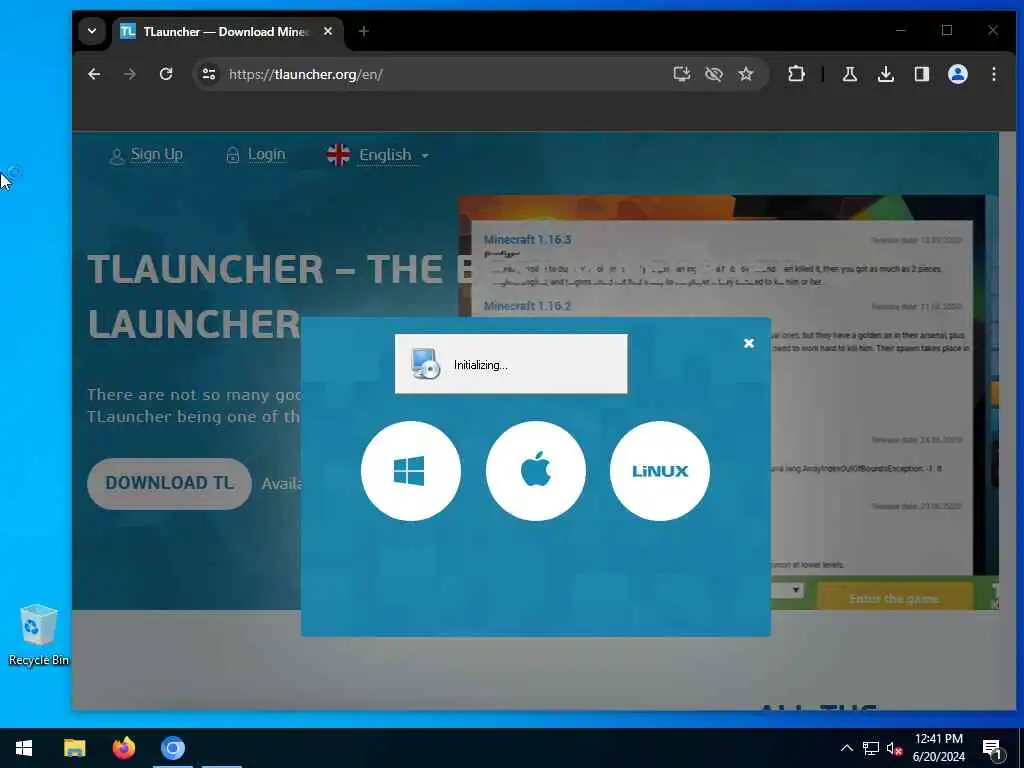Go back with the browser back arrow

pyautogui.click(x=94, y=74)
